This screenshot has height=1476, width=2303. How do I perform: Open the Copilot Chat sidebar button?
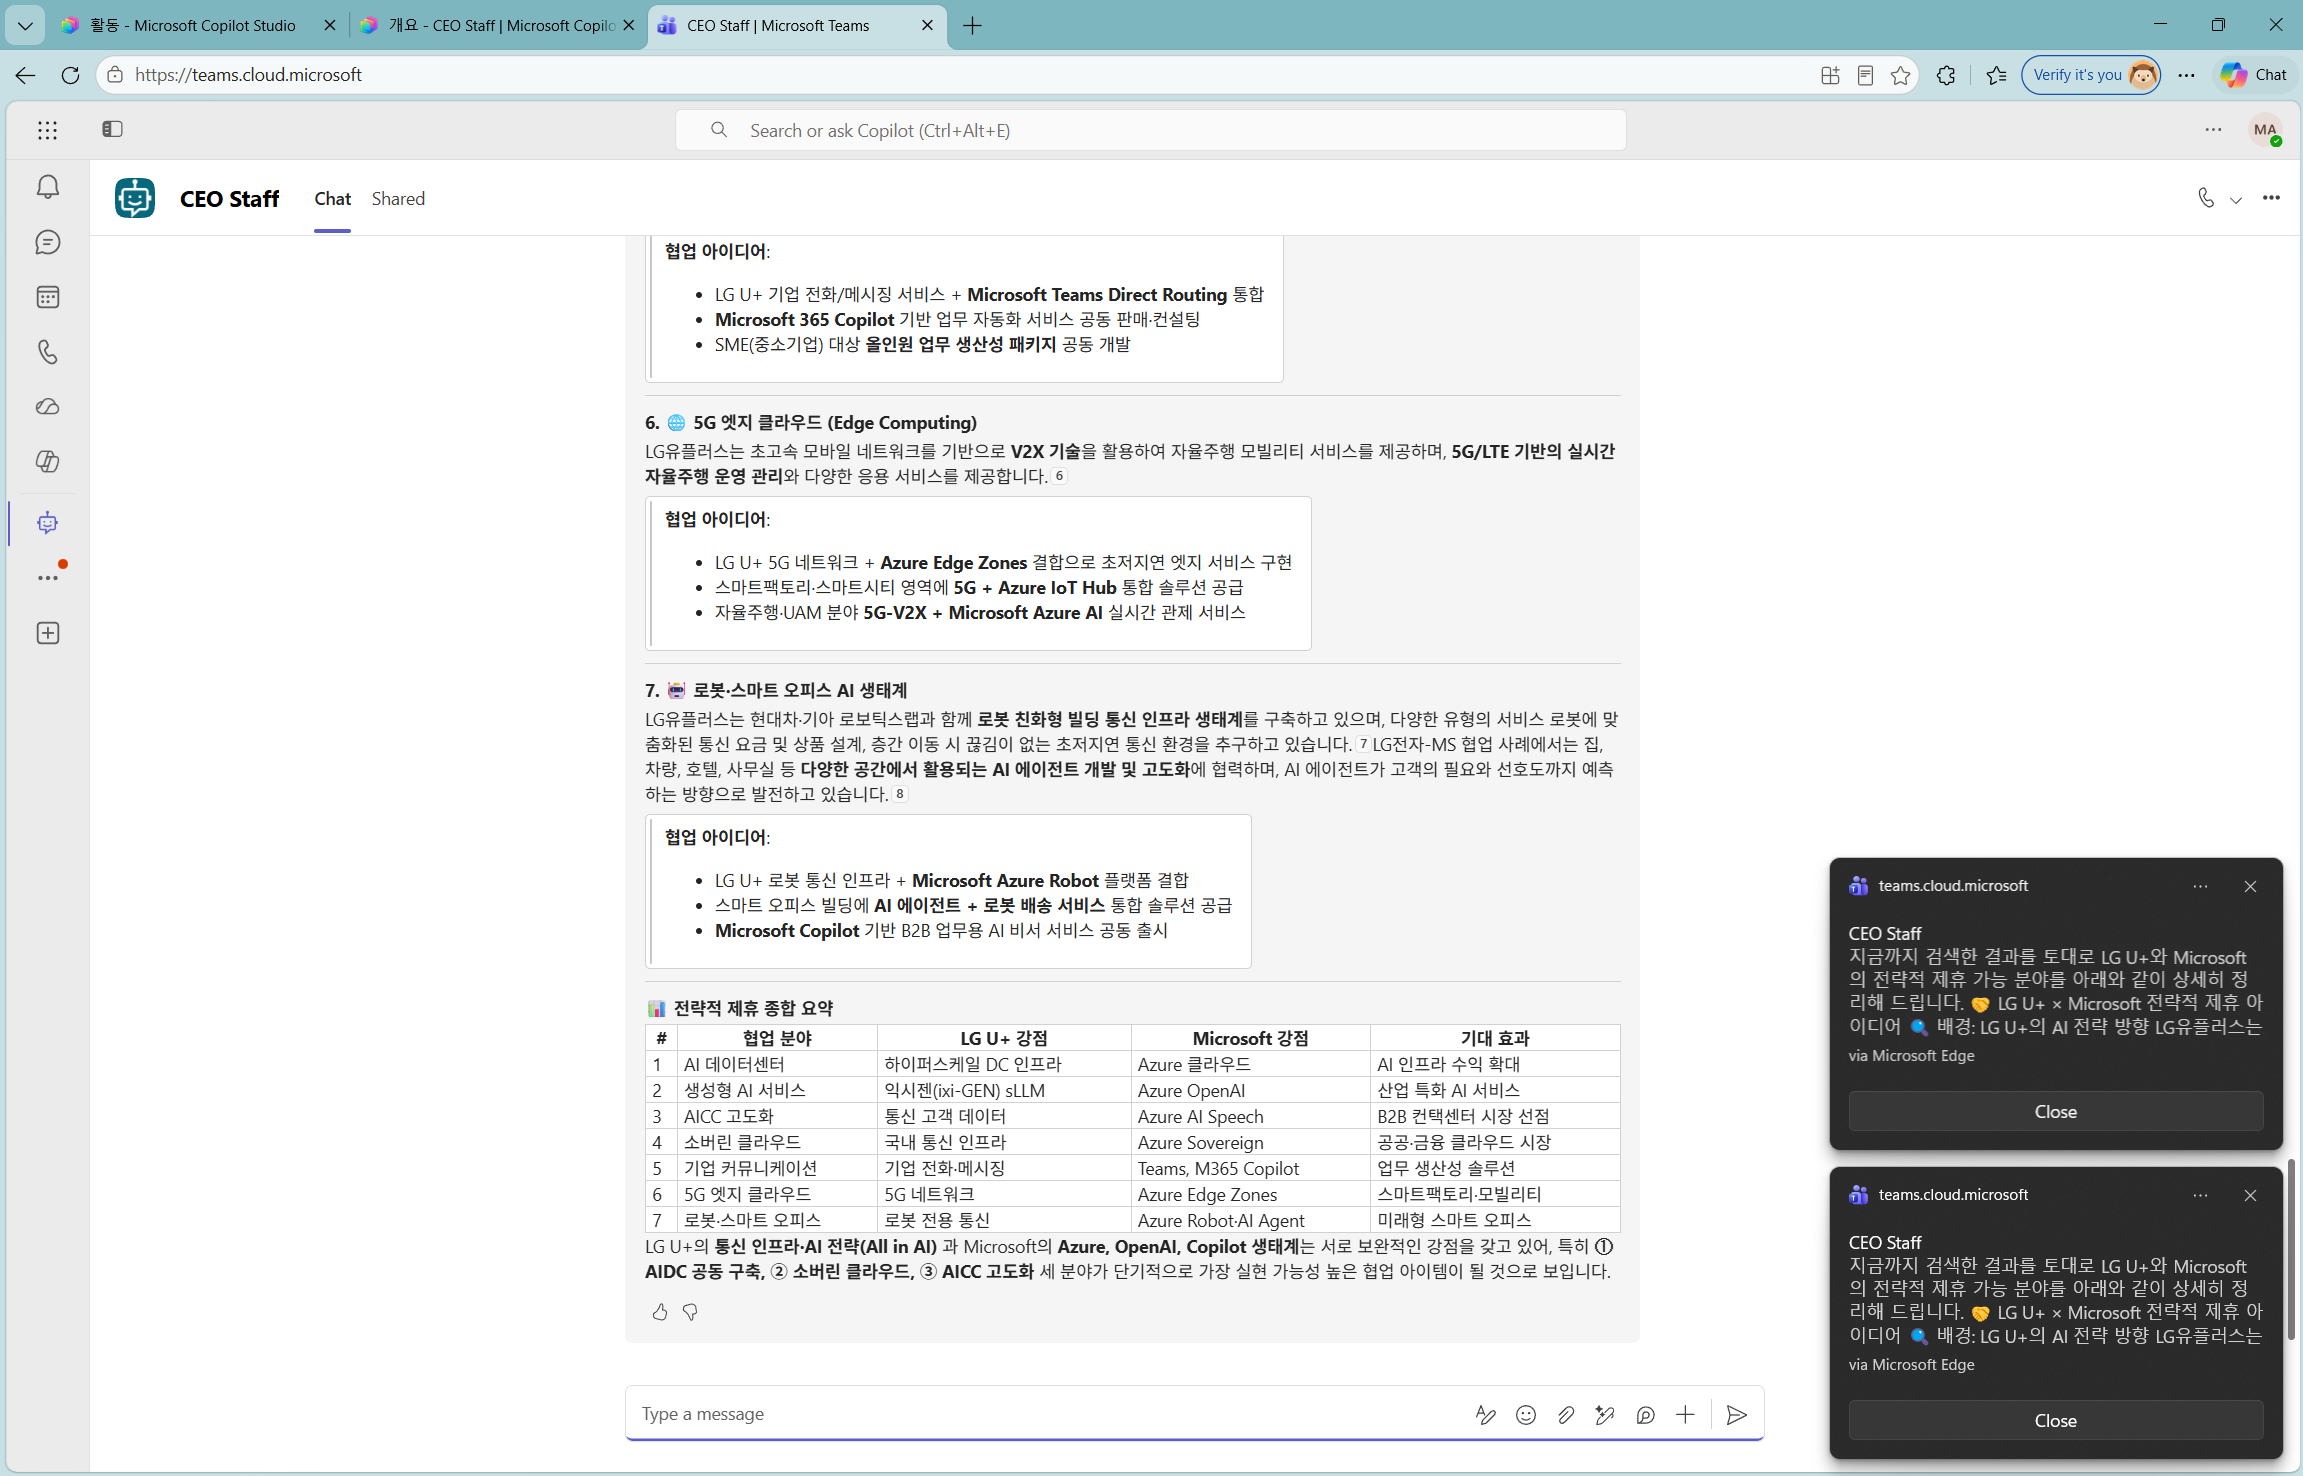(x=2254, y=75)
